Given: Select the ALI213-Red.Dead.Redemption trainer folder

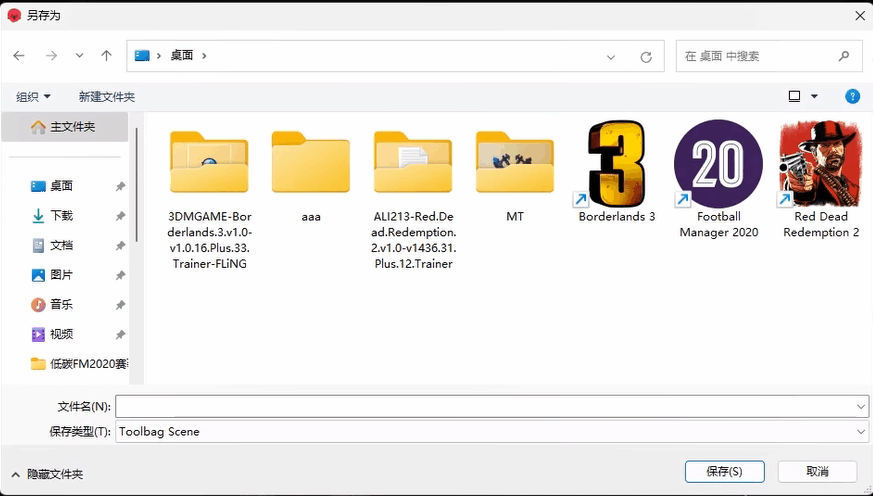Looking at the screenshot, I should click(x=413, y=199).
